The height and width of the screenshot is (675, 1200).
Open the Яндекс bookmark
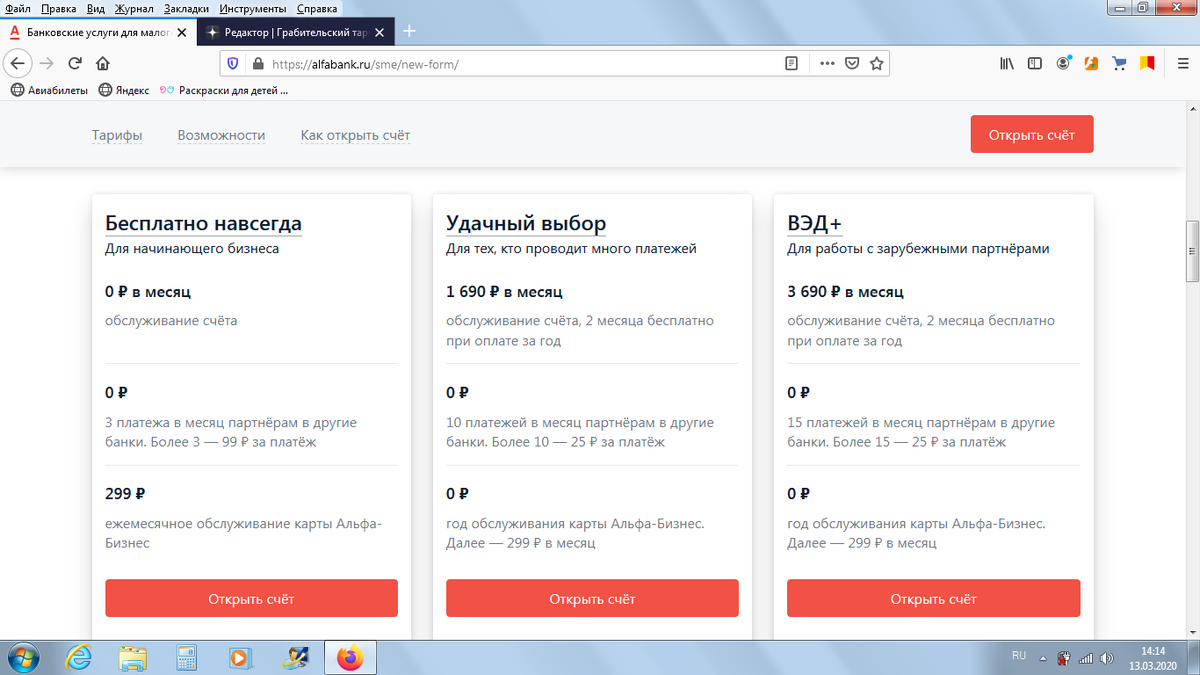coord(124,90)
